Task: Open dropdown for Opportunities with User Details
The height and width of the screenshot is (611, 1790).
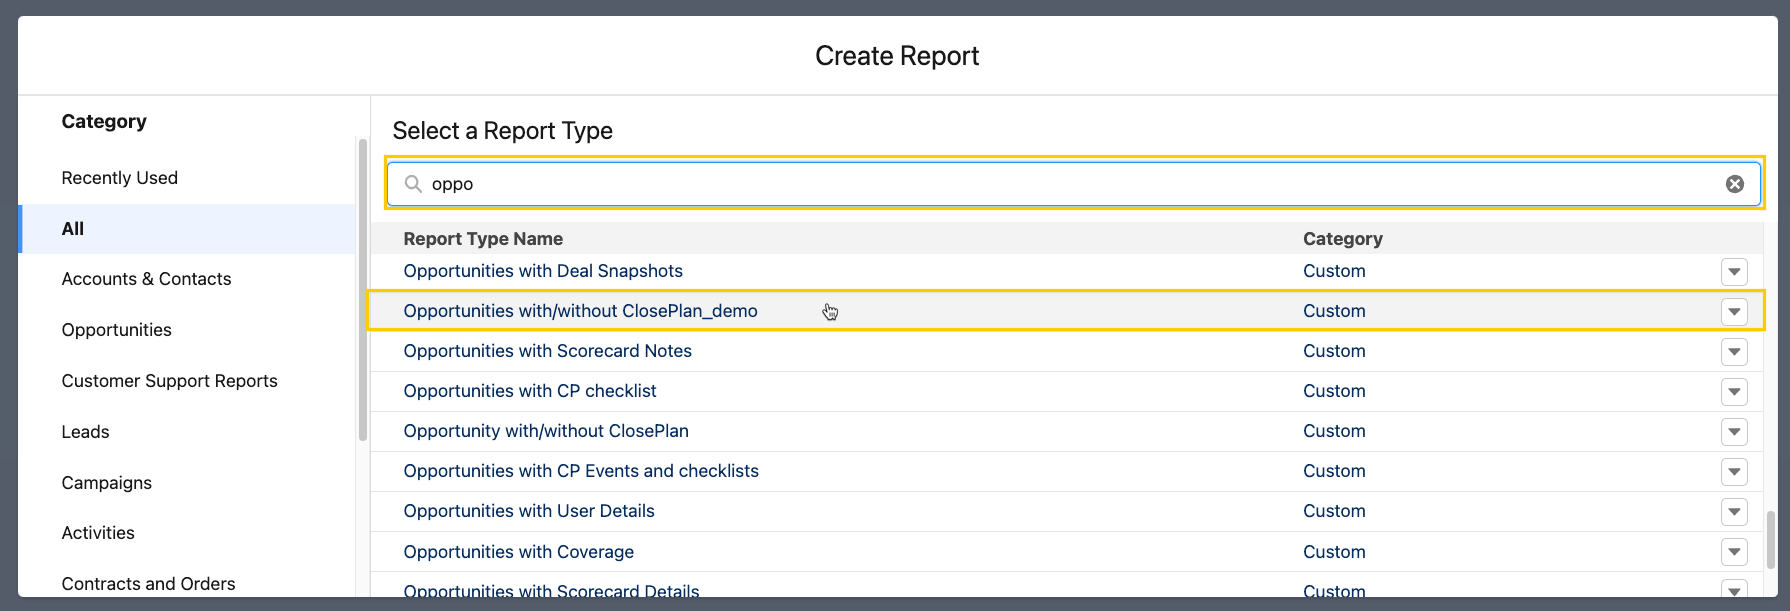Action: (1734, 512)
